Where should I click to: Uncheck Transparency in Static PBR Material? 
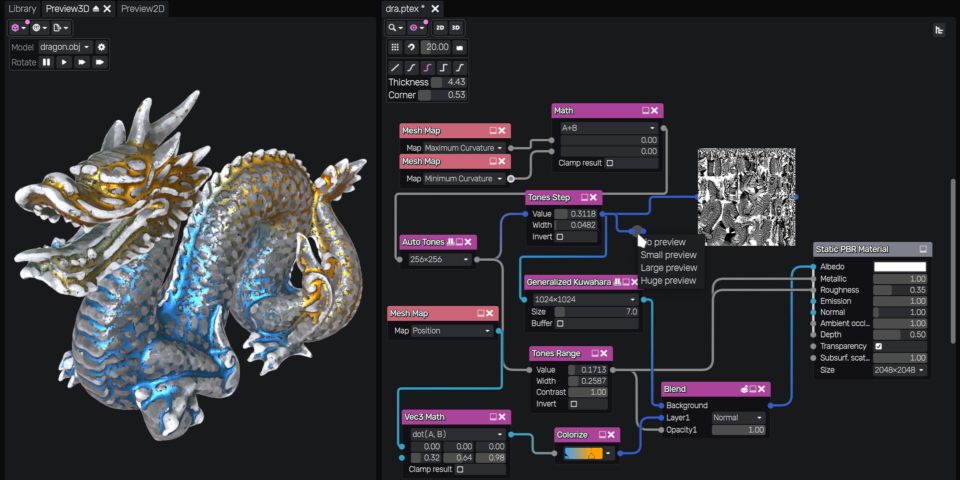coord(878,346)
